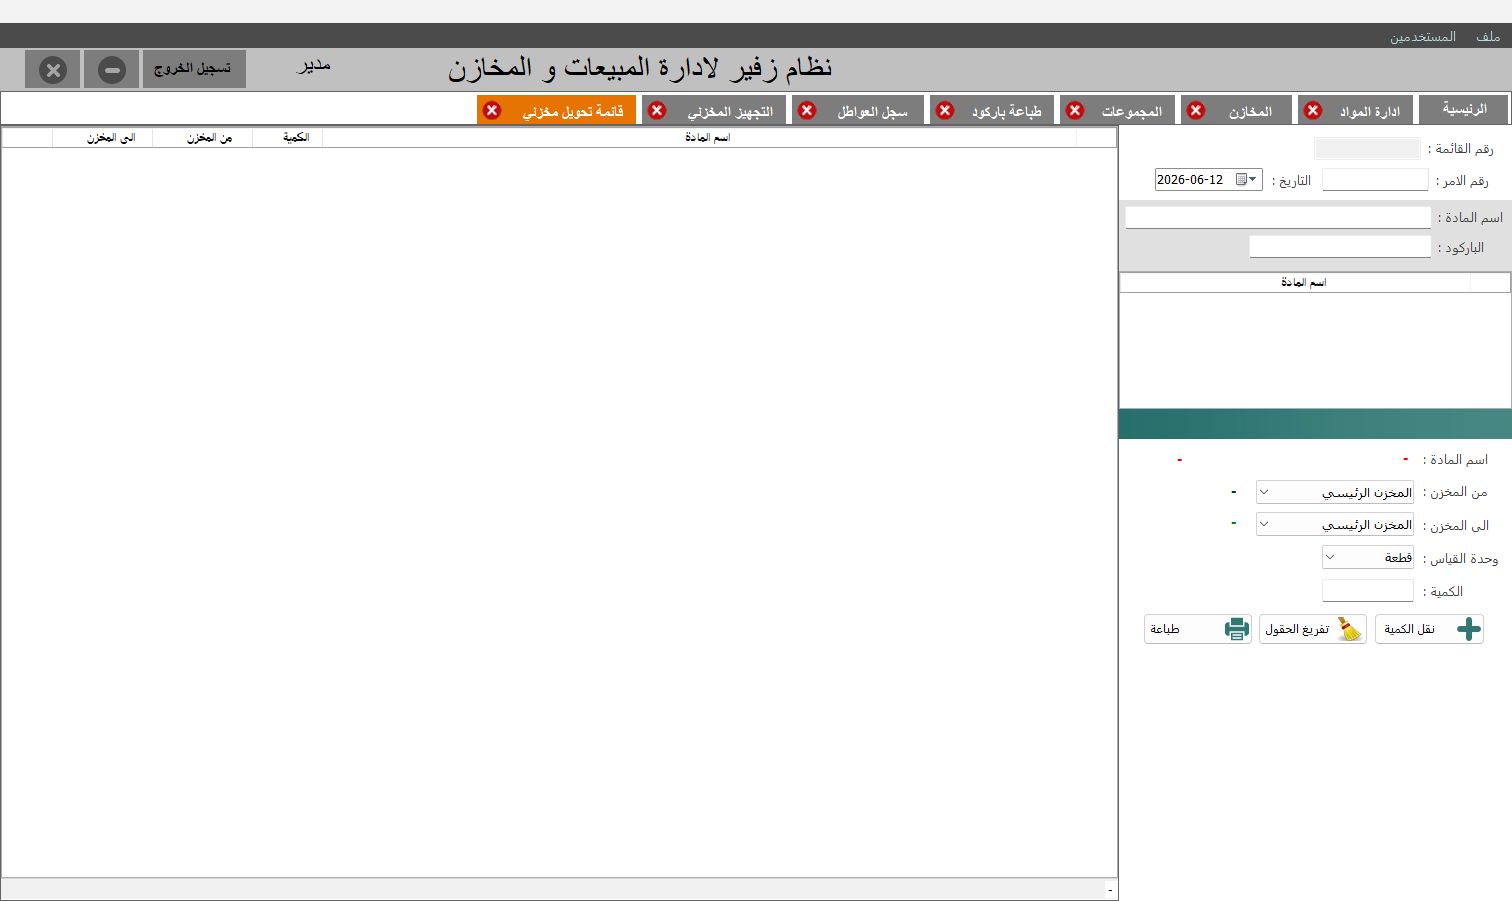Click the تفريغ الحقول label to clear fields

1297,629
